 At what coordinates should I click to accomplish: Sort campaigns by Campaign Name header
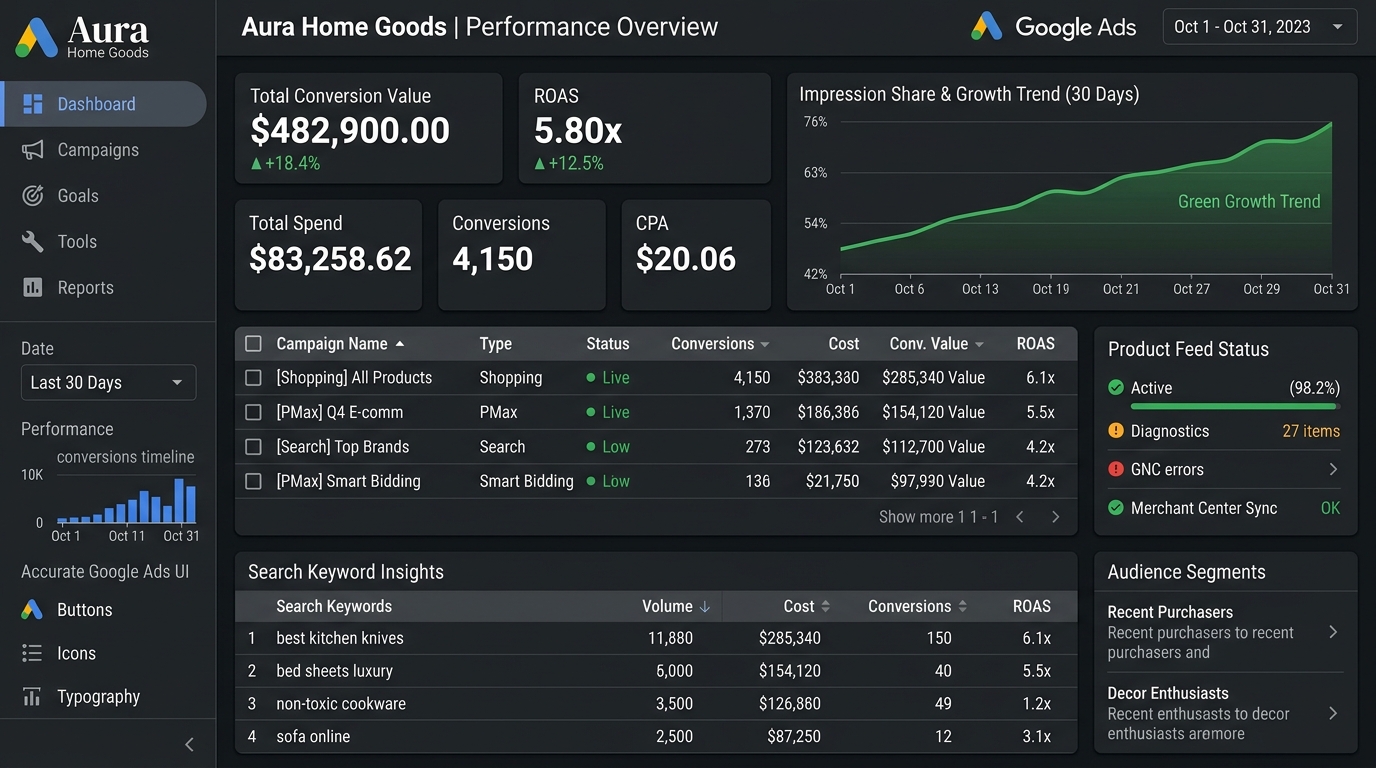(x=340, y=344)
